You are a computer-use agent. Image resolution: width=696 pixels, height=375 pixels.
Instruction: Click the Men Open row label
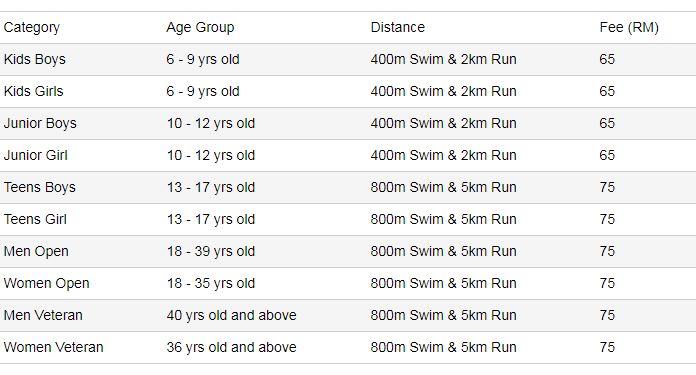pos(36,251)
